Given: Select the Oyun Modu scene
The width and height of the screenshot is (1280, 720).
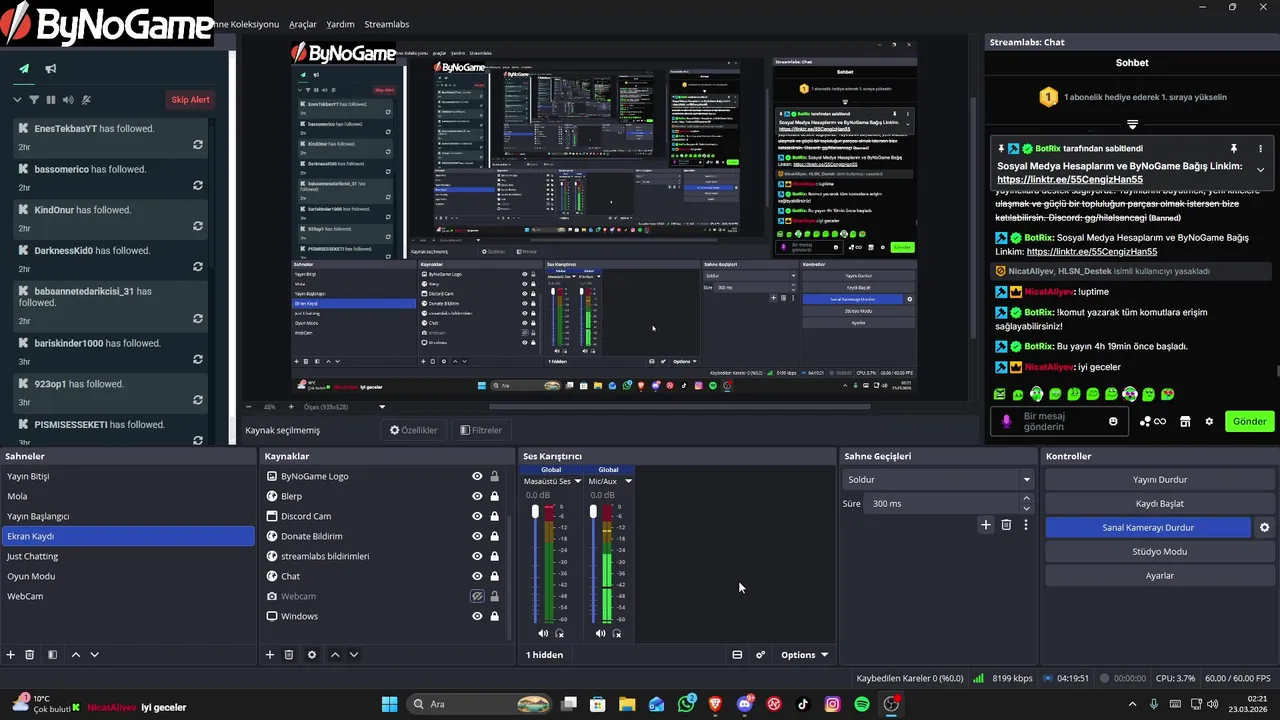Looking at the screenshot, I should [128, 576].
